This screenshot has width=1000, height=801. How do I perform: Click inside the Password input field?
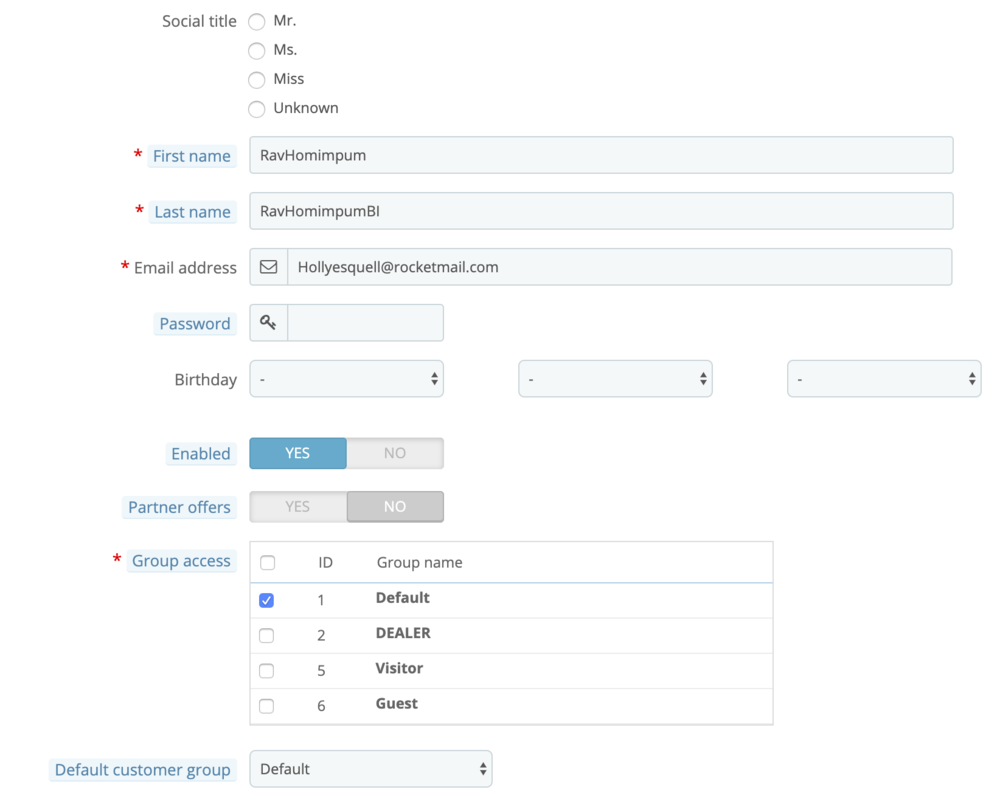365,322
